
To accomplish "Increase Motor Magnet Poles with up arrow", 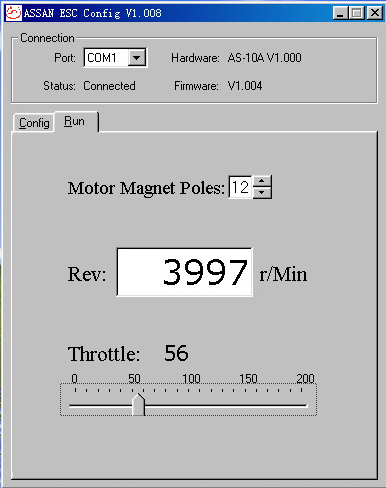I will 262,181.
